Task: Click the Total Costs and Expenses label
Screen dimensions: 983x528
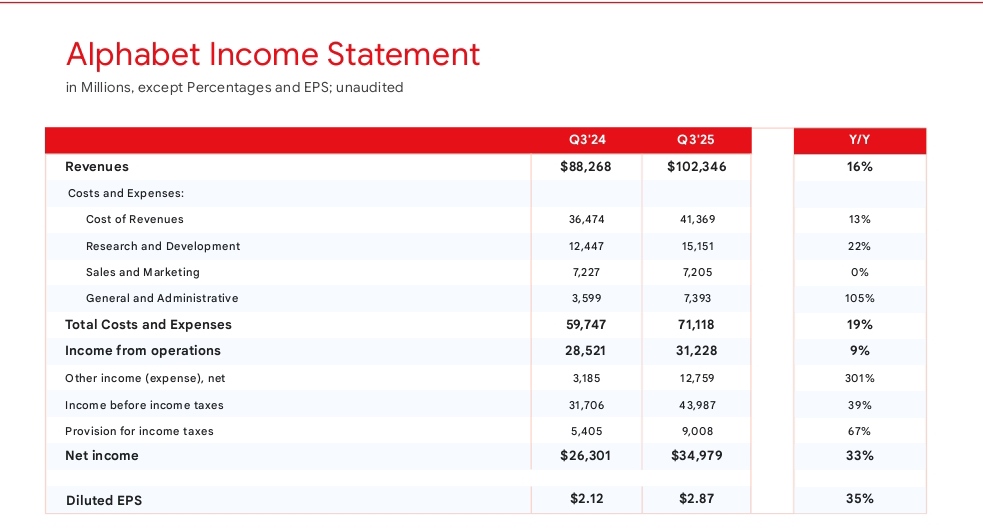Action: click(x=148, y=325)
